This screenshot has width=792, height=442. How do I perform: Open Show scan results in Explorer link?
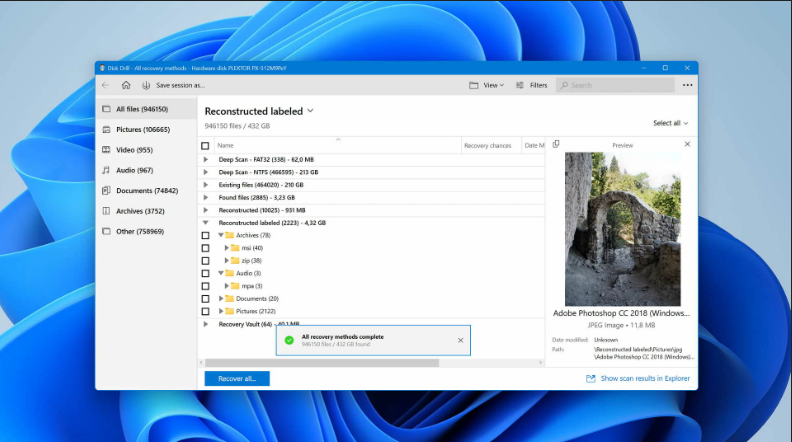(x=645, y=378)
